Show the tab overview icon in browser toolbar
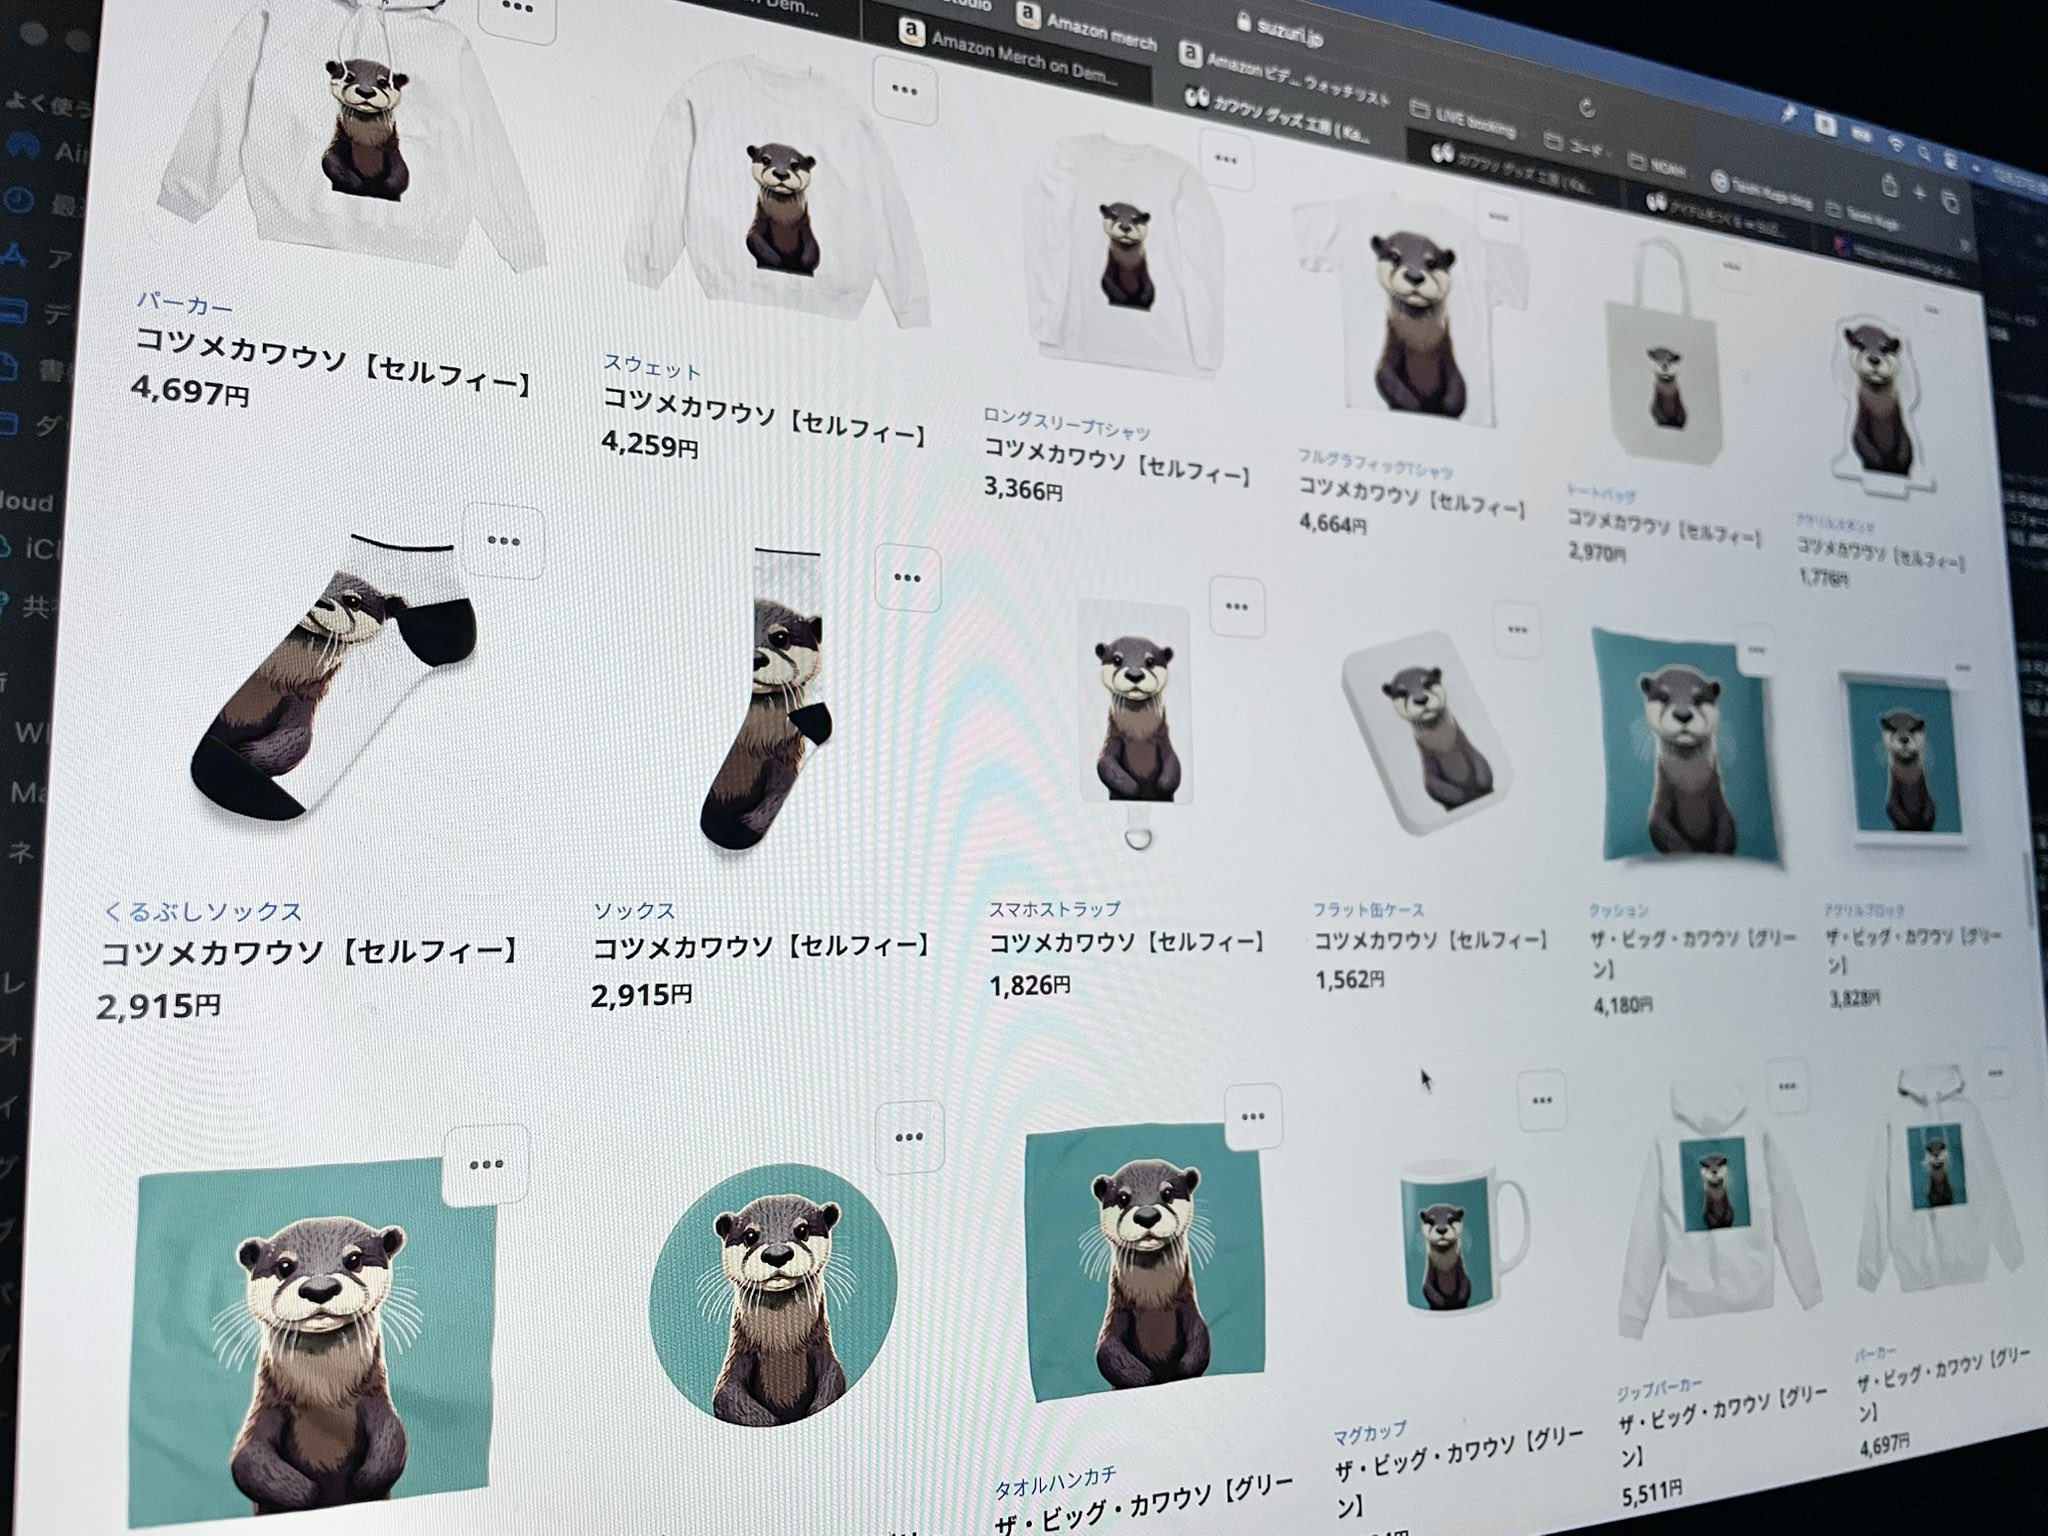This screenshot has height=1536, width=2048. 1949,201
